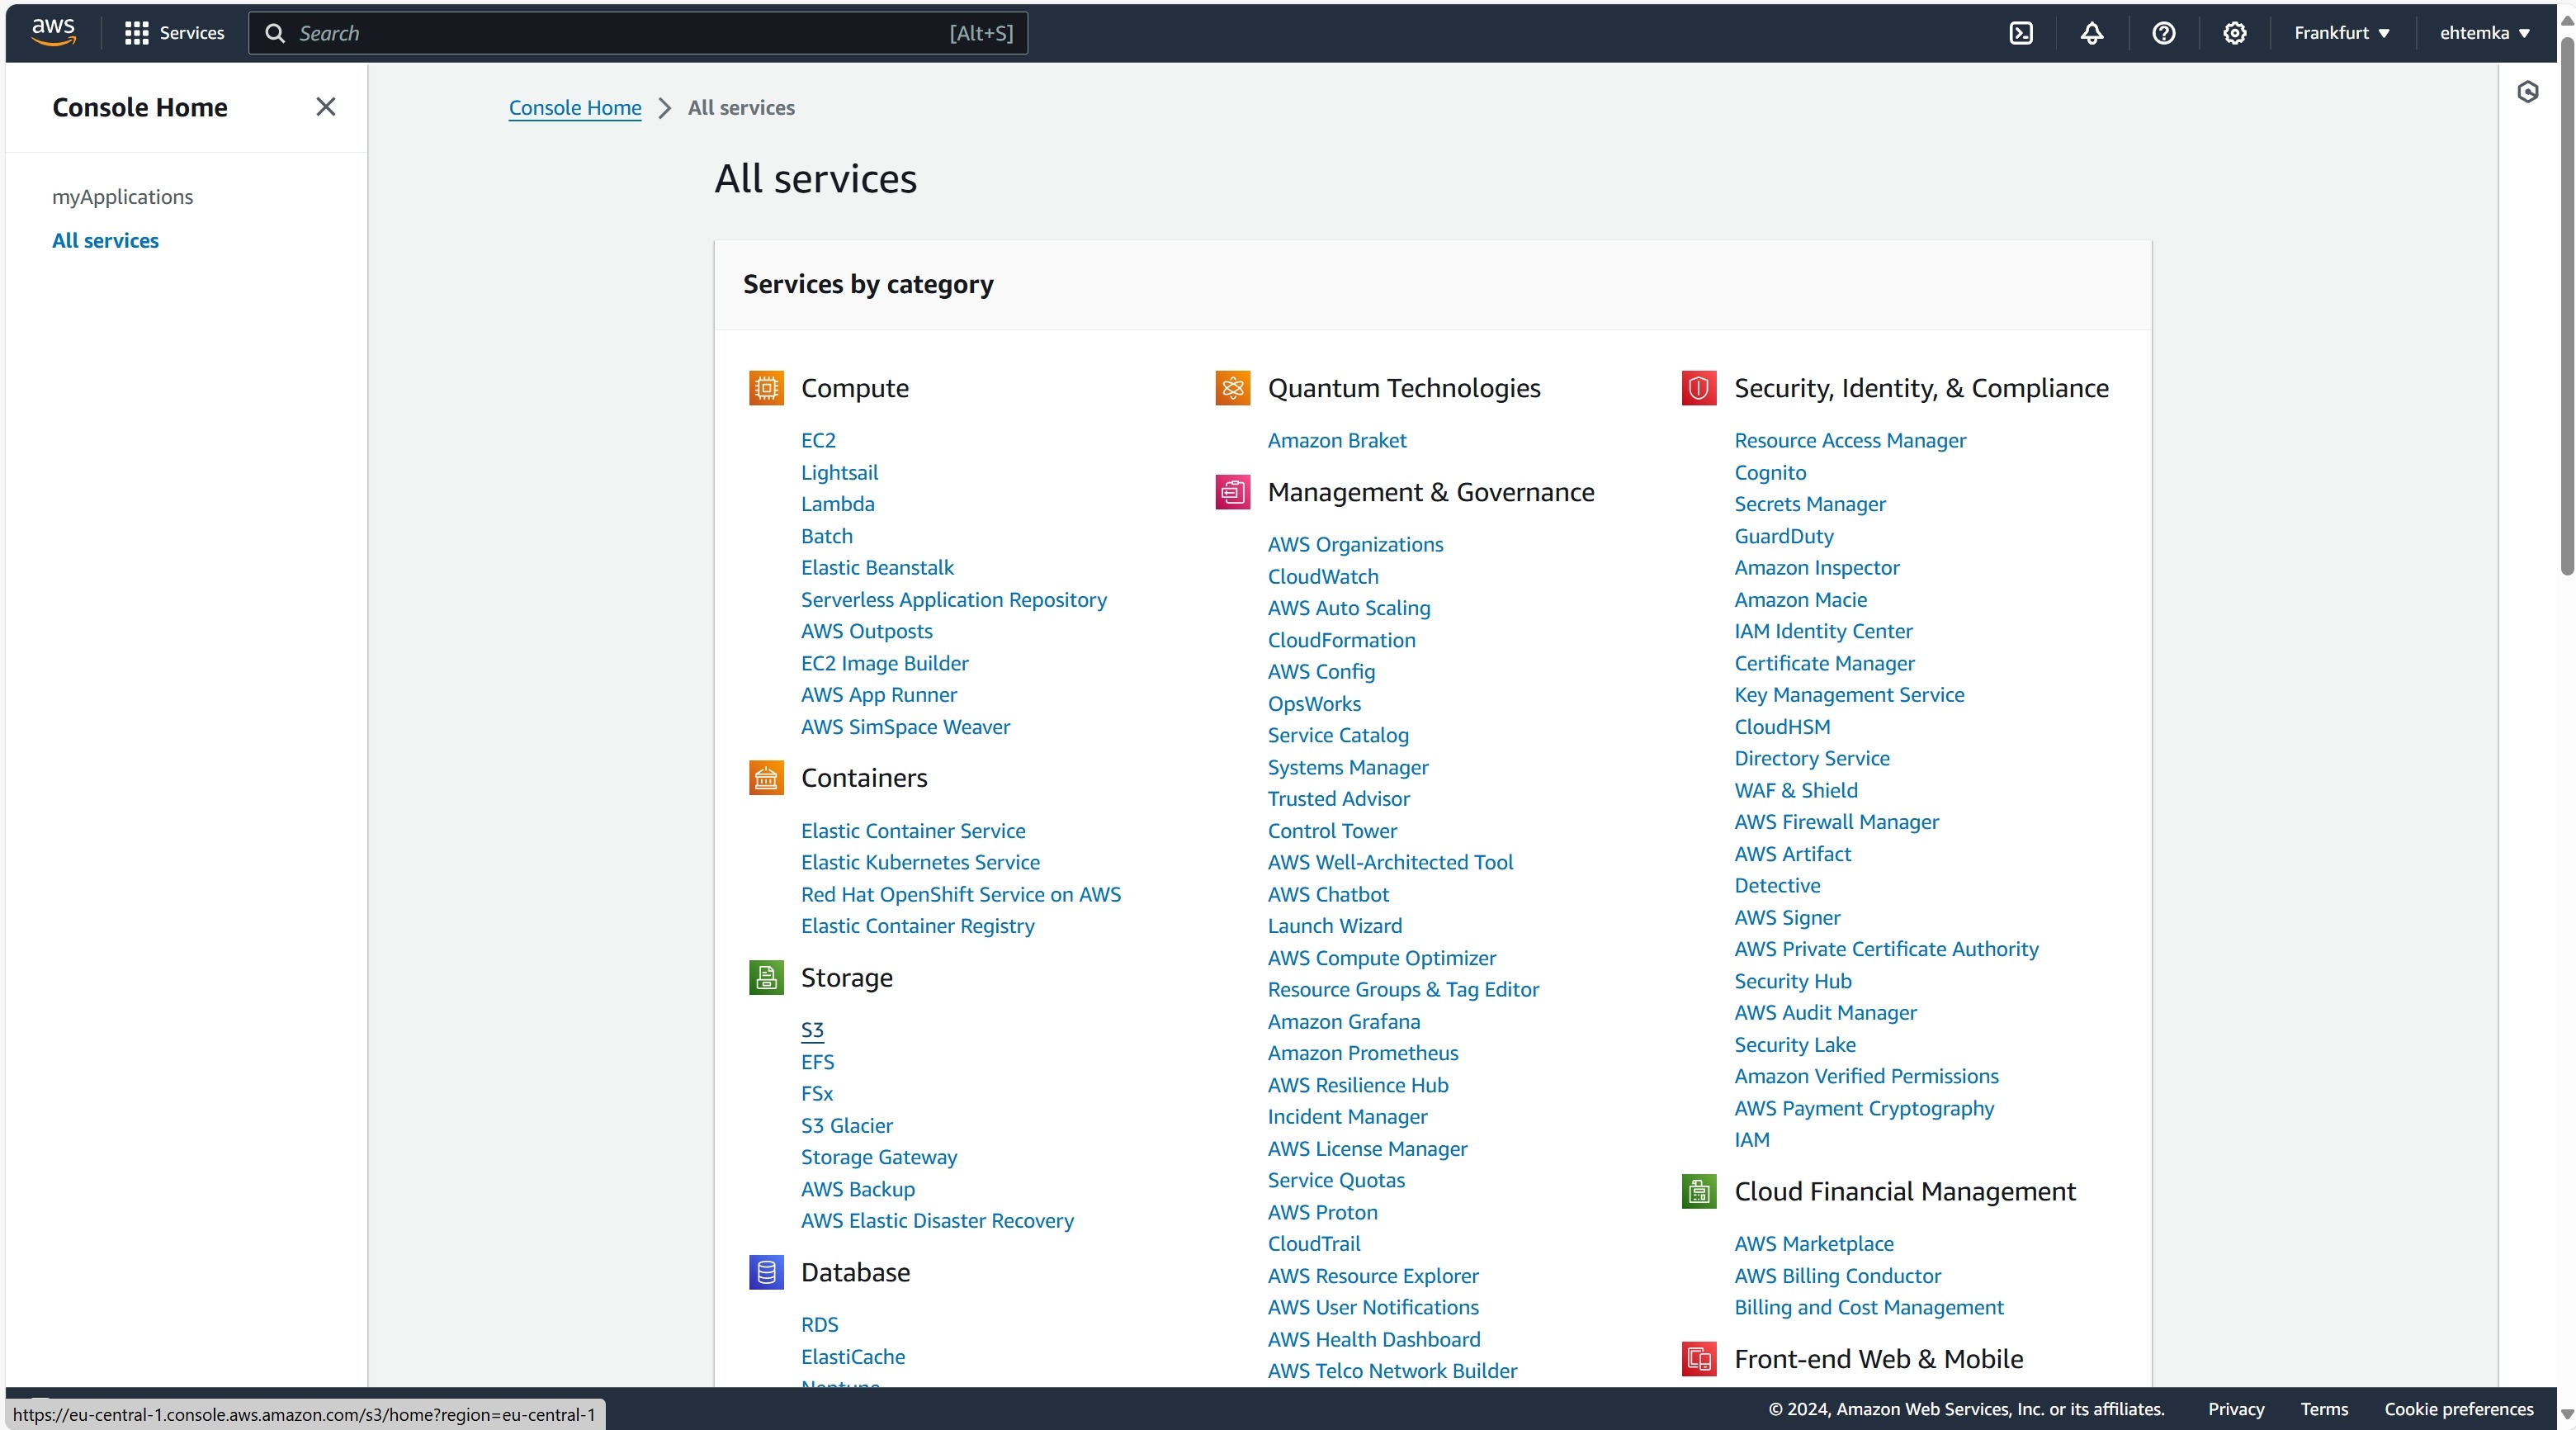Open AWS Marketplace

coord(1814,1243)
